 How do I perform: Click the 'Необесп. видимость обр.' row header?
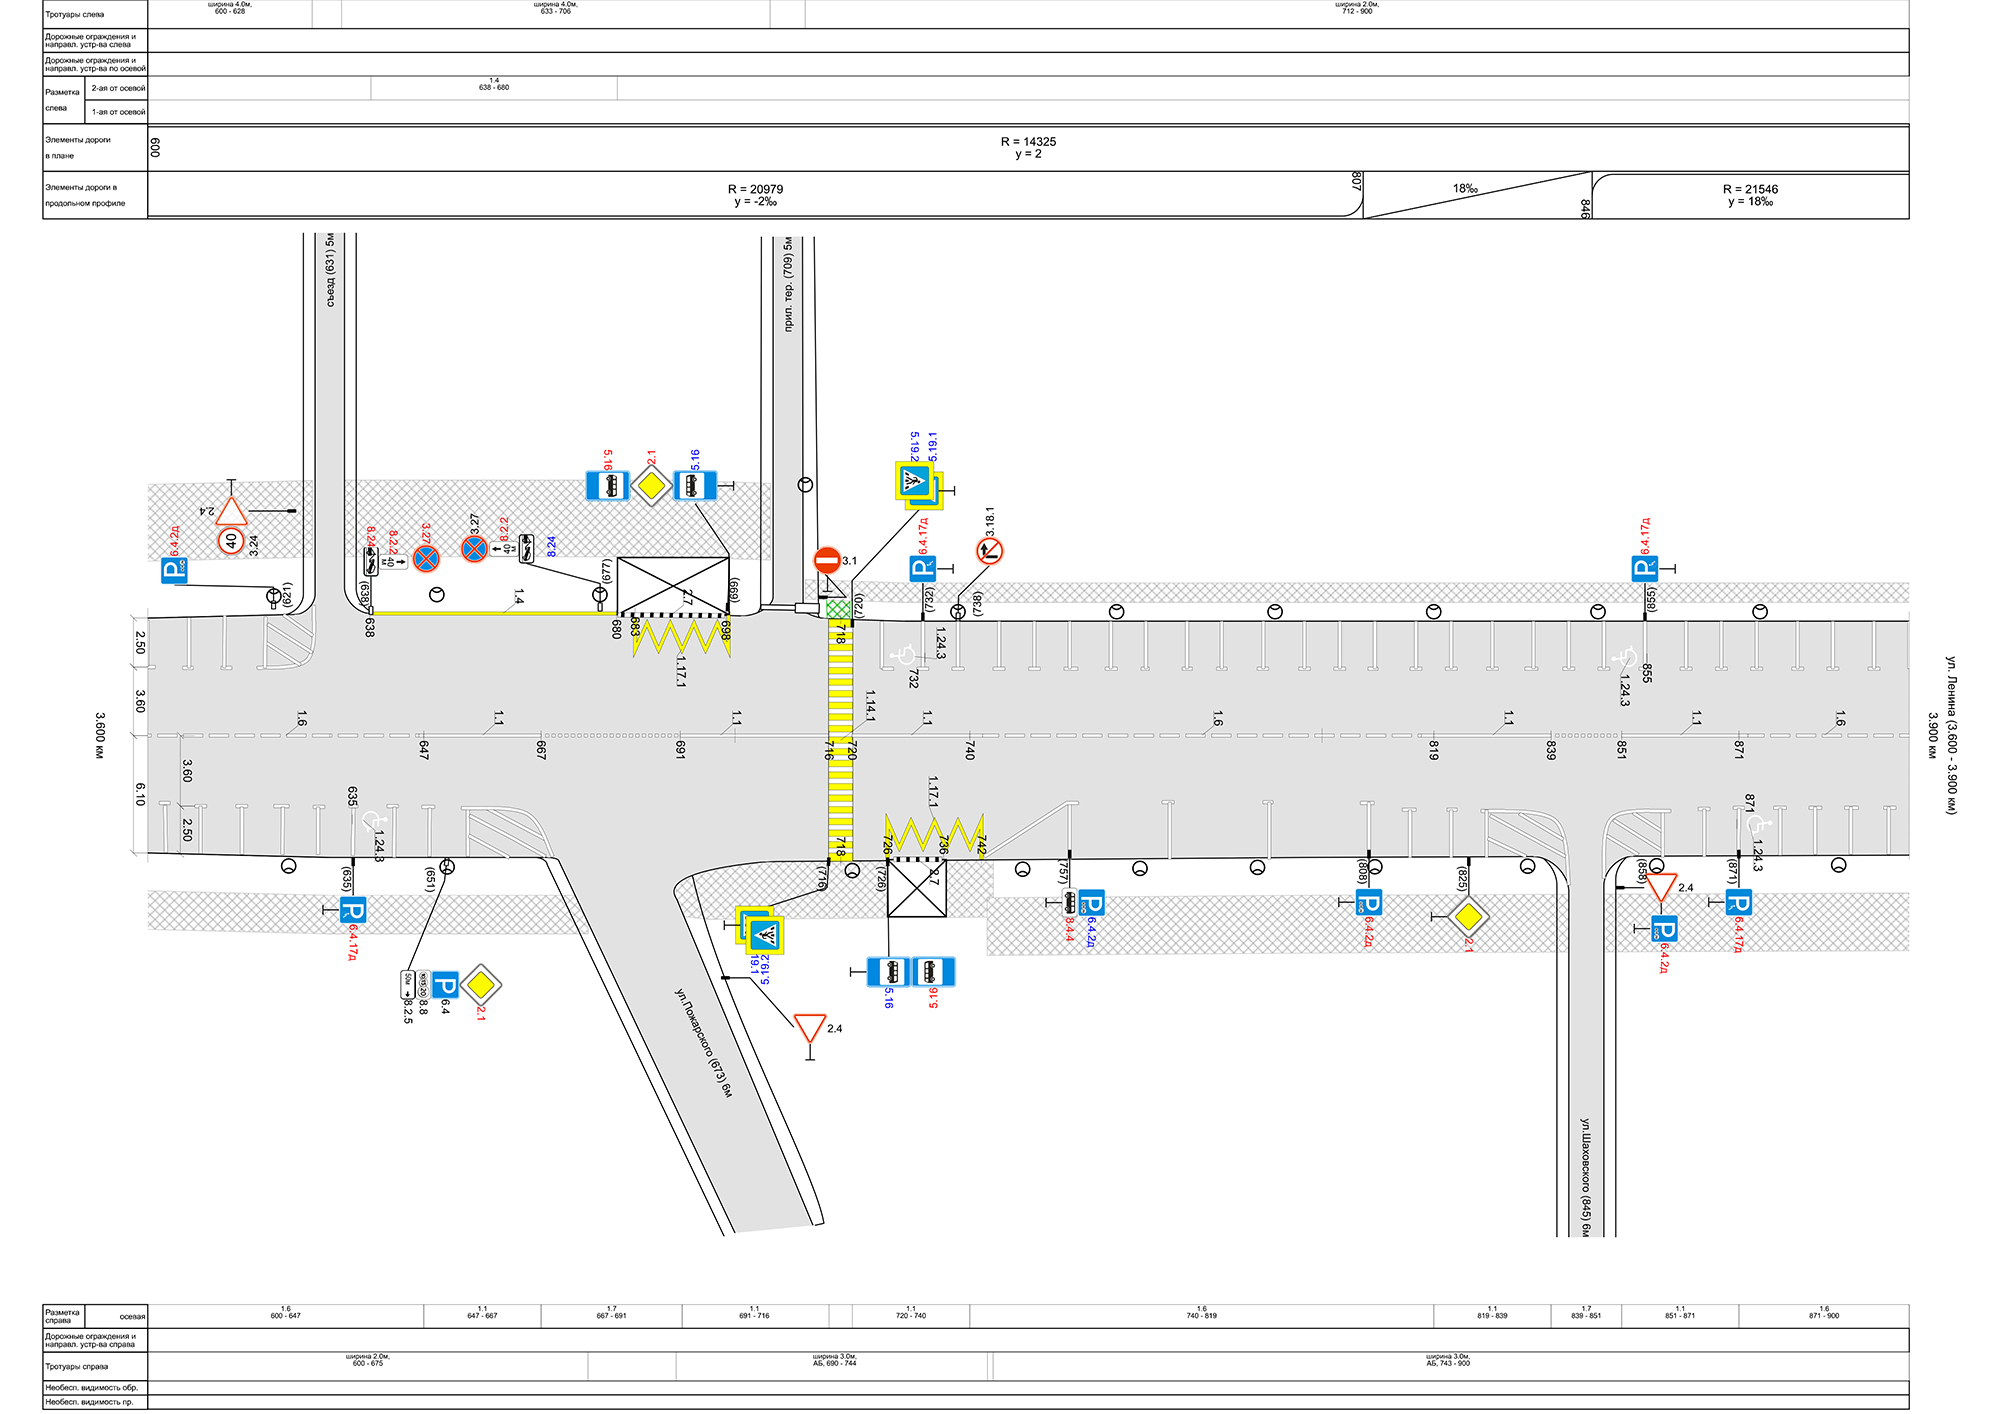point(95,1388)
